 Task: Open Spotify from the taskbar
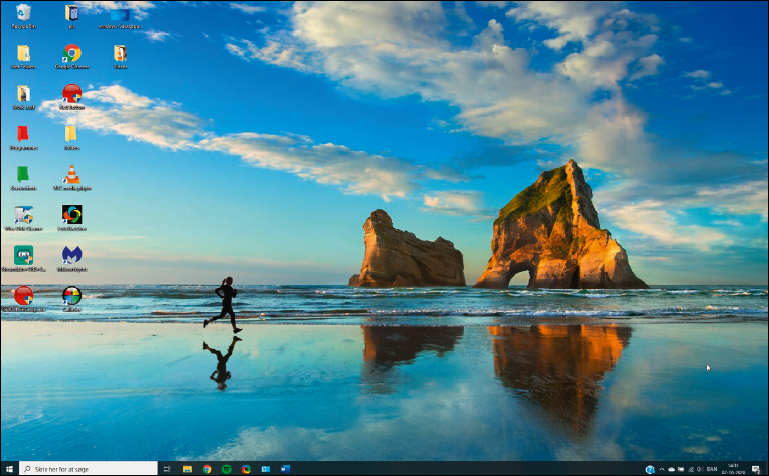point(227,468)
